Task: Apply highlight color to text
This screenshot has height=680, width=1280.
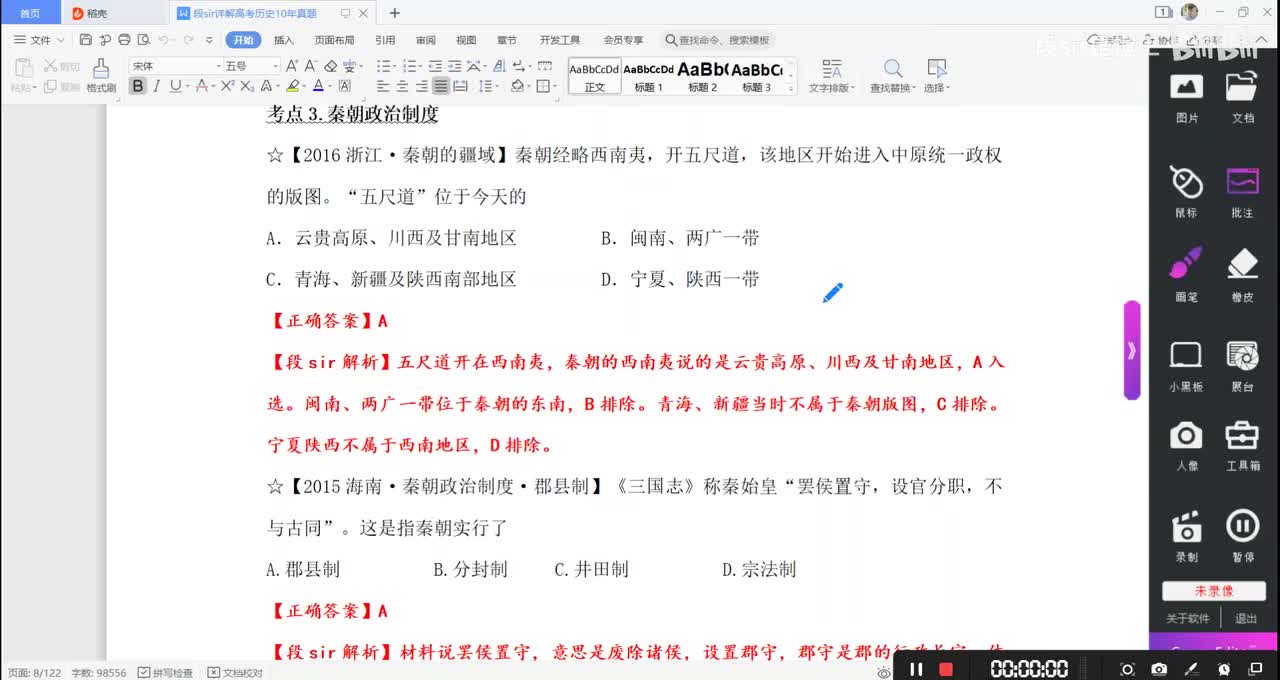Action: pyautogui.click(x=292, y=86)
